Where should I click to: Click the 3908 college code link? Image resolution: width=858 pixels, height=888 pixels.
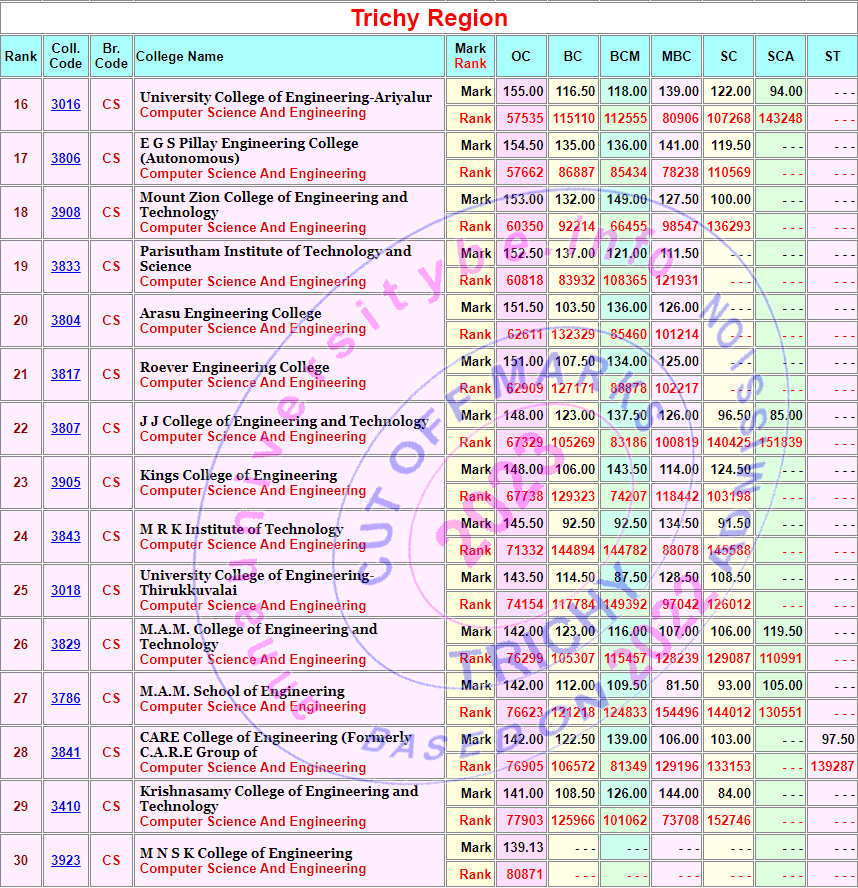pos(66,213)
